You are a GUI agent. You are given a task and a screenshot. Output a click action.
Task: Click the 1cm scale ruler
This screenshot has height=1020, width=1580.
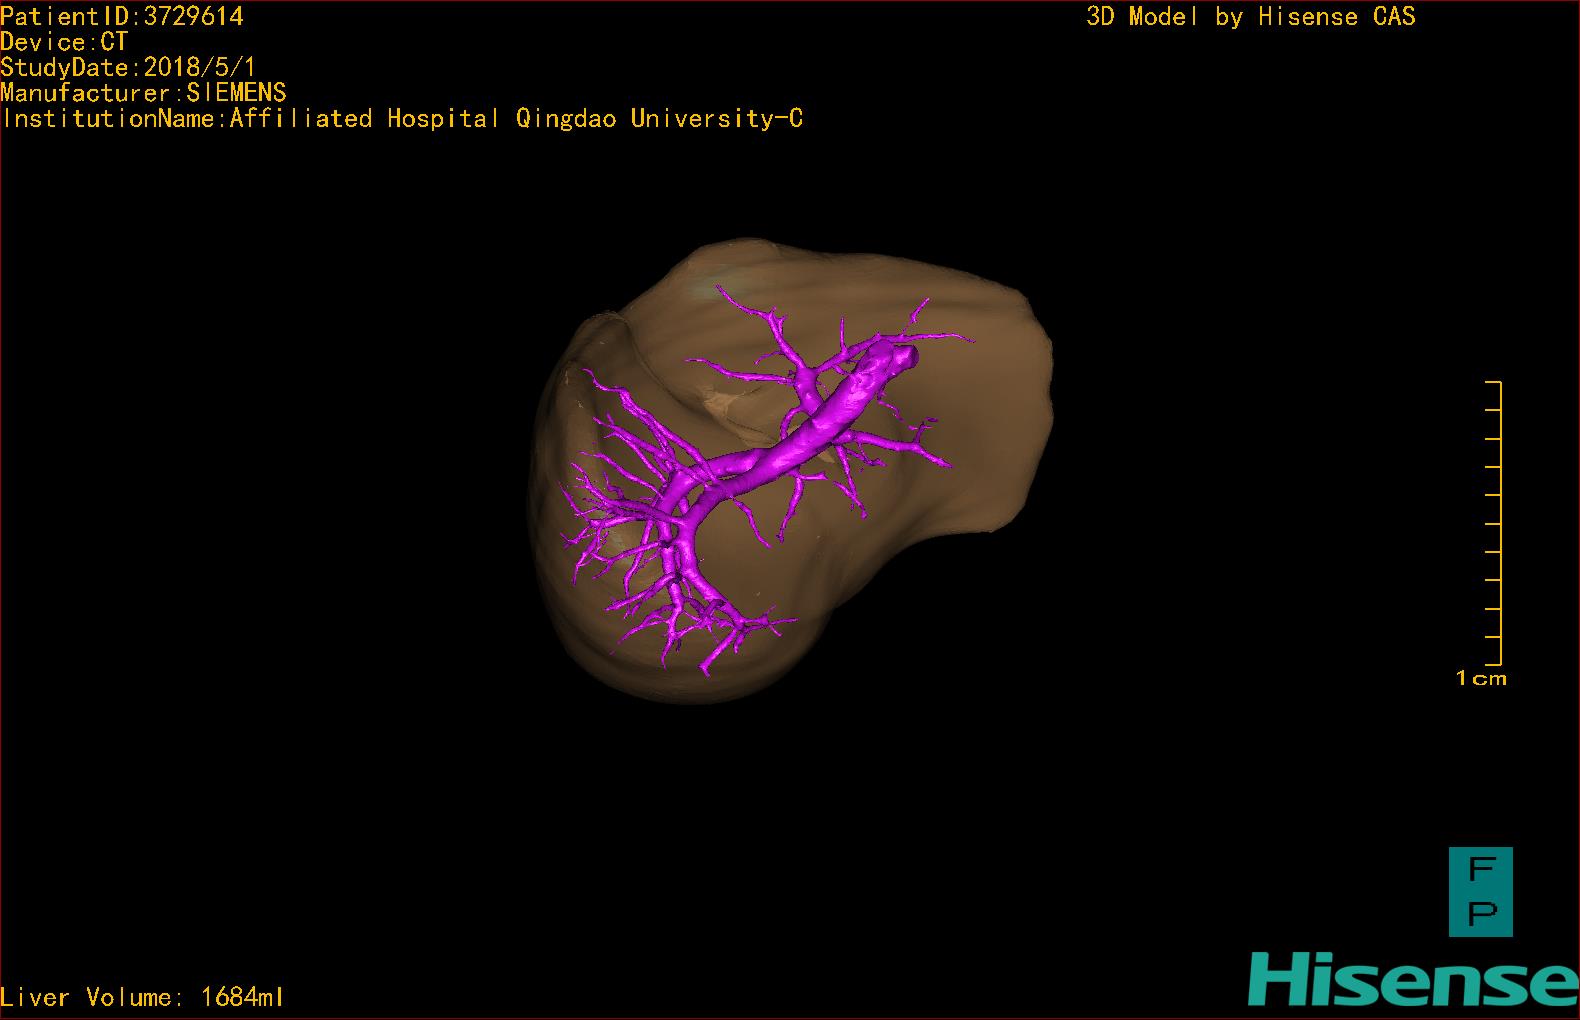click(1493, 523)
